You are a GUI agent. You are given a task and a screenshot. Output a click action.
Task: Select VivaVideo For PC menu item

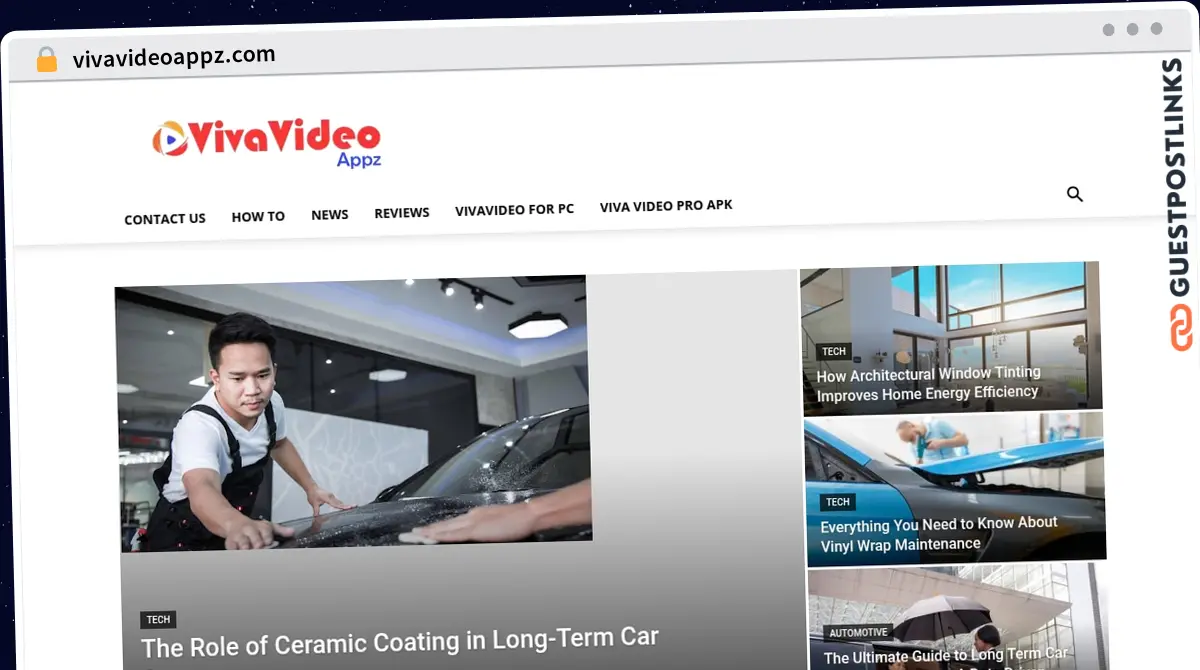click(x=514, y=210)
